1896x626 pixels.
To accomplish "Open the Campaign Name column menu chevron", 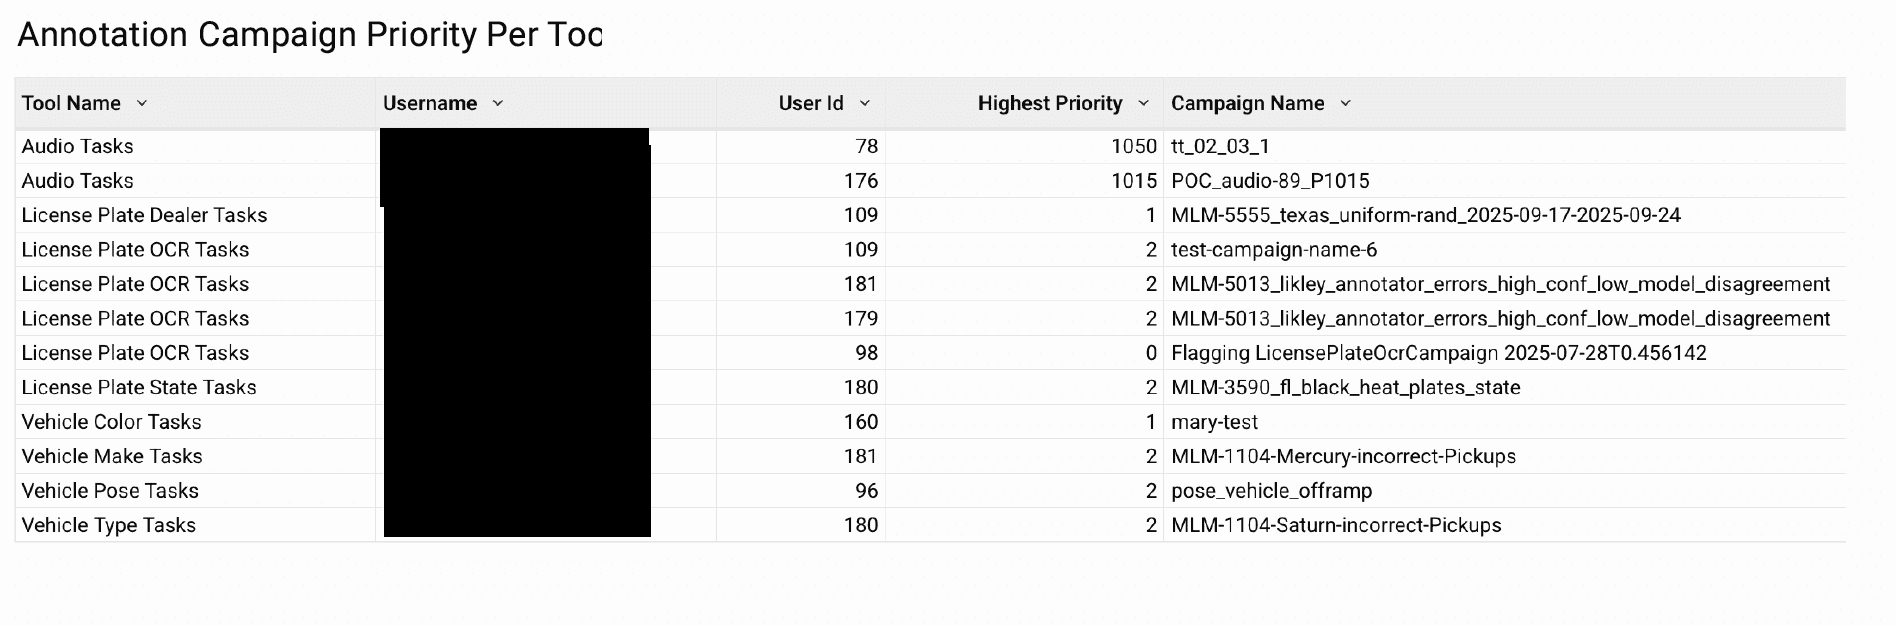I will 1345,103.
